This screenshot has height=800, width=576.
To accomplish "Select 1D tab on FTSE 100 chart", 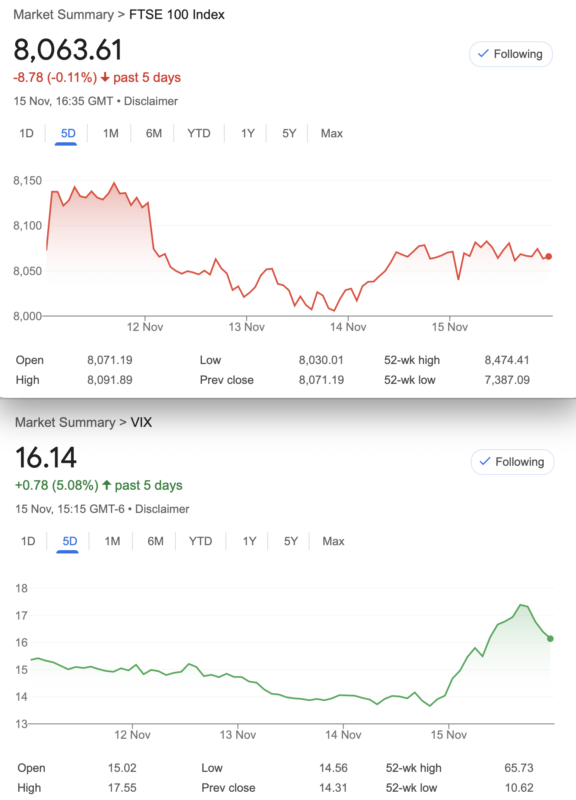I will (27, 134).
